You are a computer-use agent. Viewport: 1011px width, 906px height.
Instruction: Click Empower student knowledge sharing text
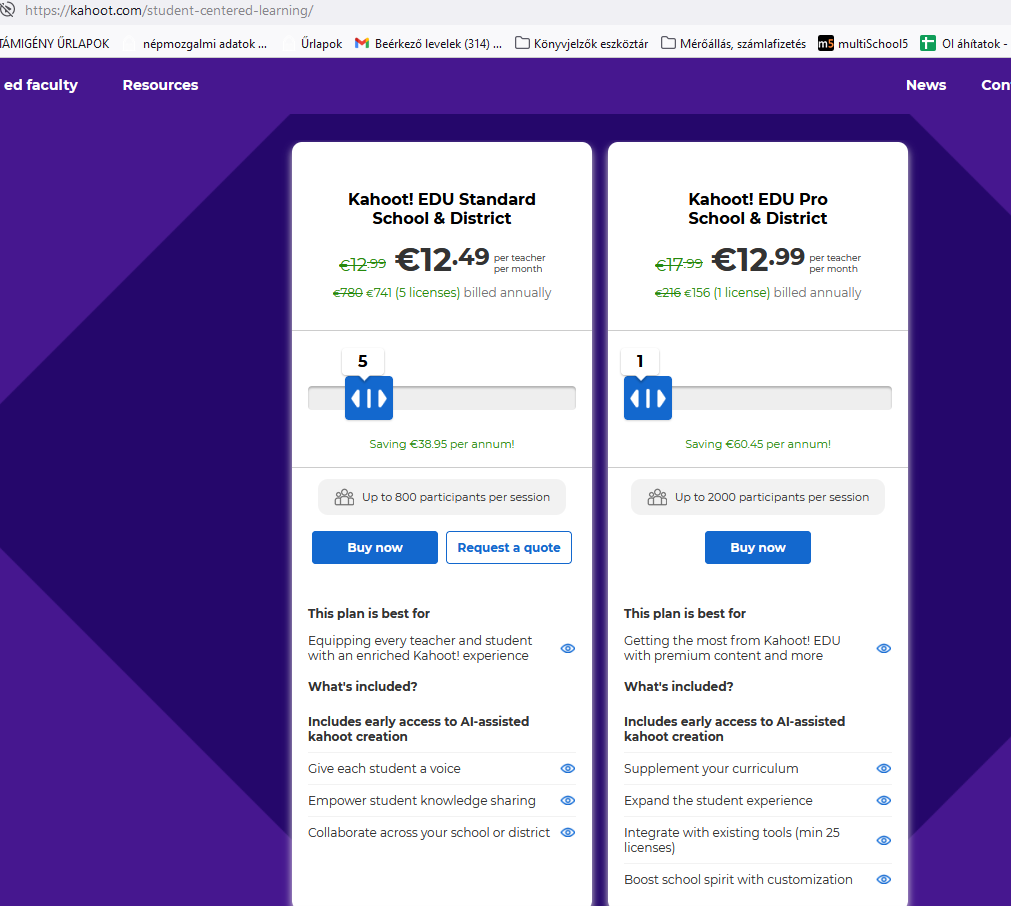click(422, 801)
